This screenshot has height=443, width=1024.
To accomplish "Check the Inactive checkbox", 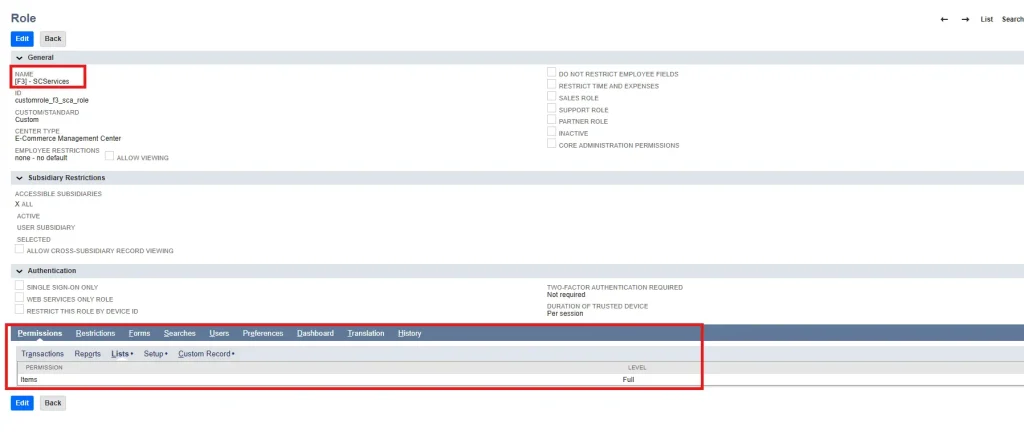I will click(x=552, y=132).
